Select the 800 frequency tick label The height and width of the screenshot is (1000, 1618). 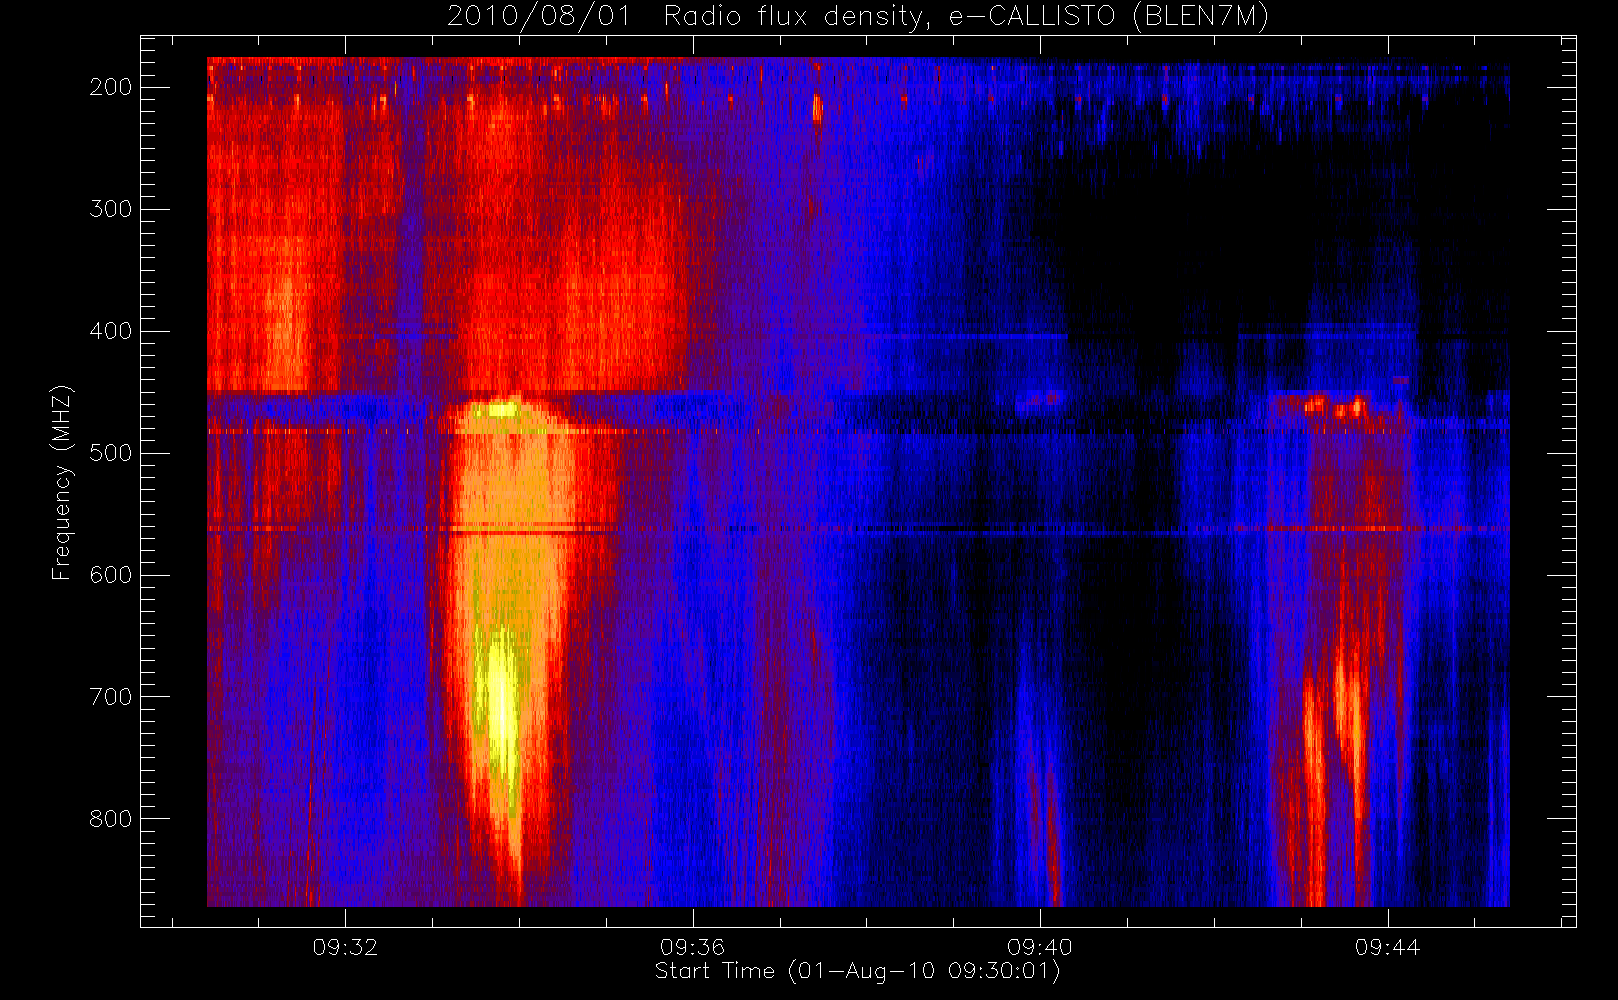pyautogui.click(x=110, y=819)
